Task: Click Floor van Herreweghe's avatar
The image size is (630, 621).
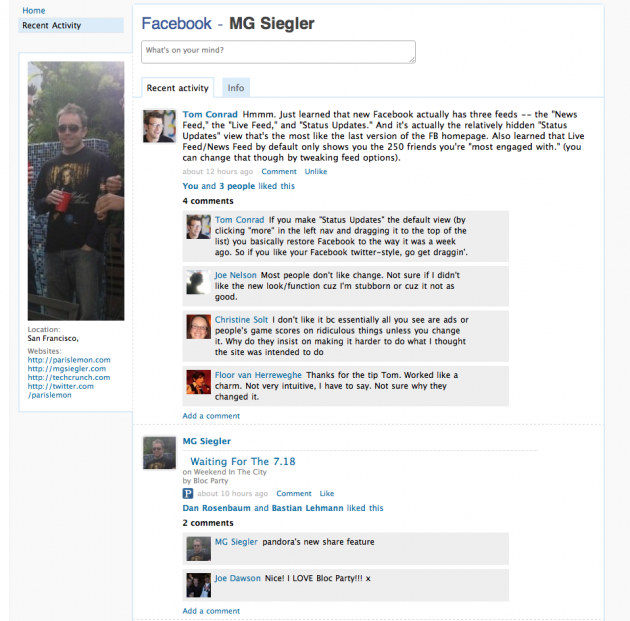Action: pos(198,382)
